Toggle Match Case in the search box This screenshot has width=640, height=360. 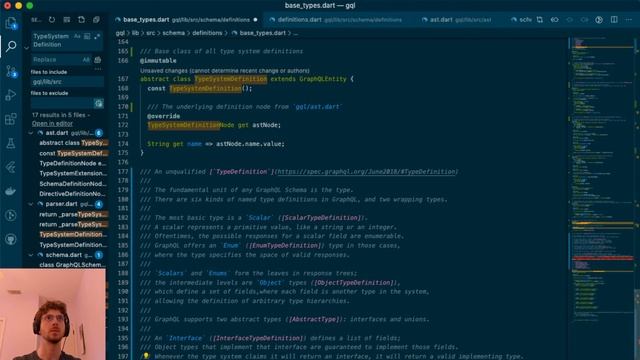tap(77, 36)
